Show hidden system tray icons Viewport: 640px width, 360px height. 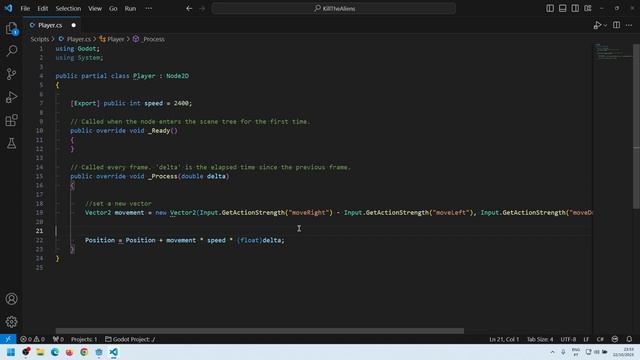[x=552, y=352]
